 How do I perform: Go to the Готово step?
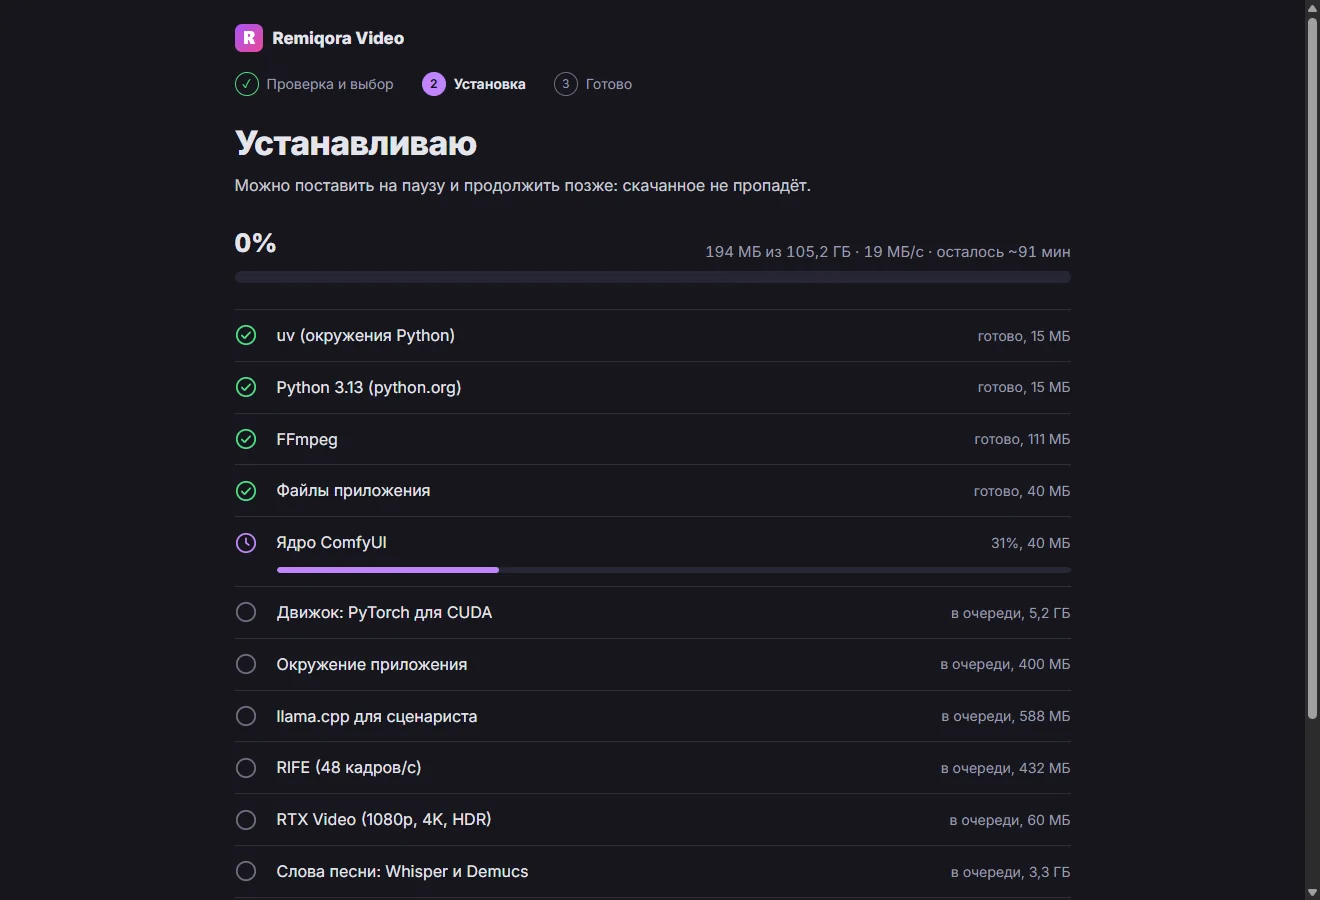tap(593, 84)
